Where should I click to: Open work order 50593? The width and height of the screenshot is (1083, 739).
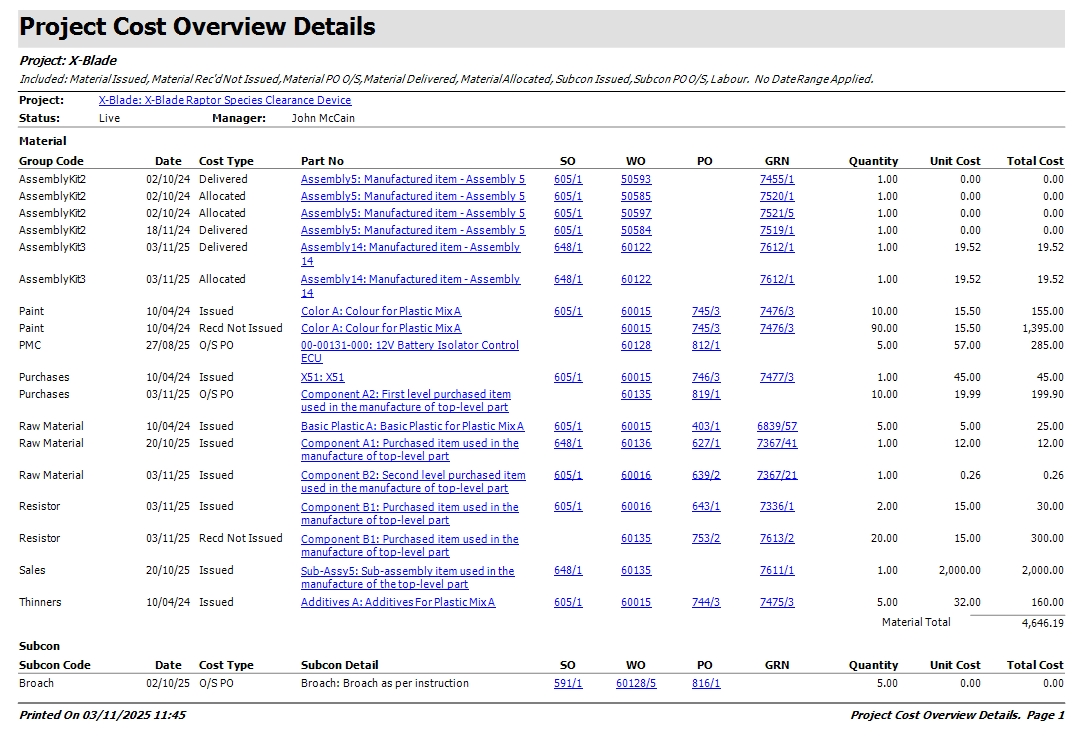(x=635, y=180)
